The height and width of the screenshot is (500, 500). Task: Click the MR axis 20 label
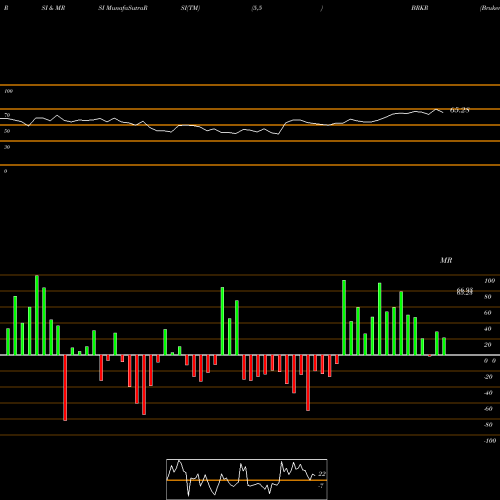[488, 345]
